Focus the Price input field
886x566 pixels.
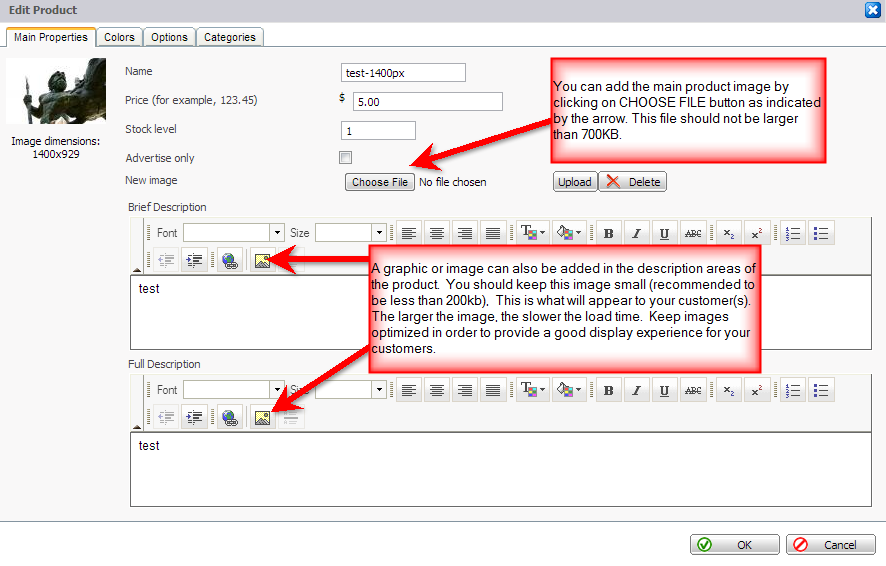428,102
